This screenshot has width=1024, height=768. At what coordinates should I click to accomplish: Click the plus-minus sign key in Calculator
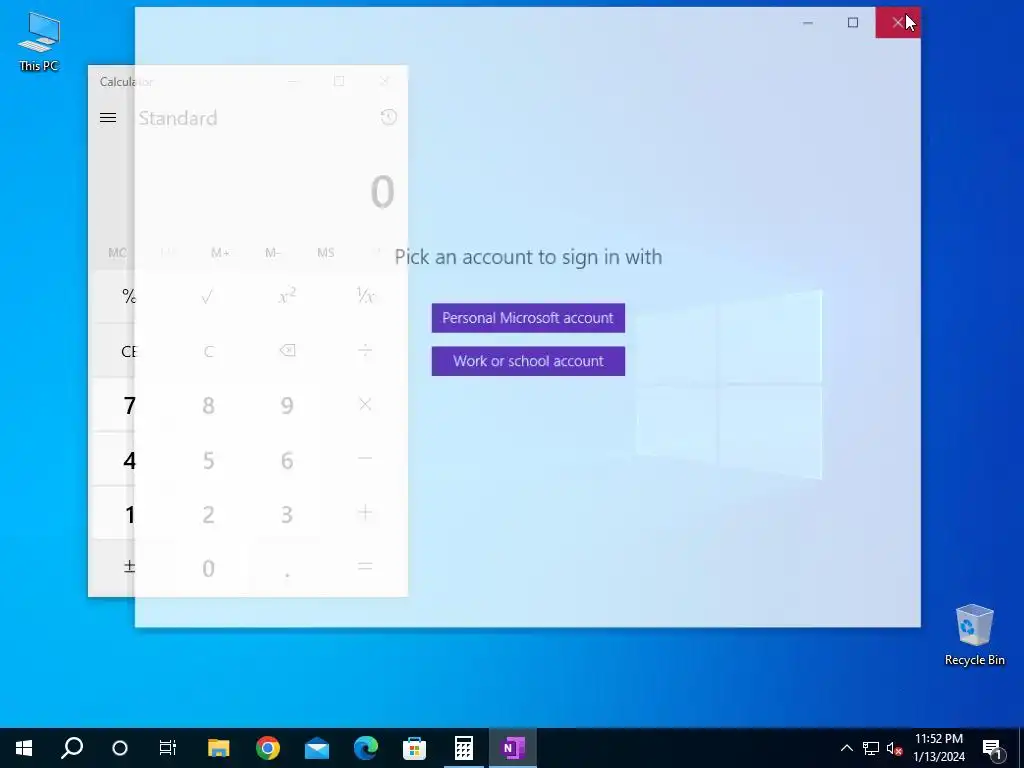(129, 568)
